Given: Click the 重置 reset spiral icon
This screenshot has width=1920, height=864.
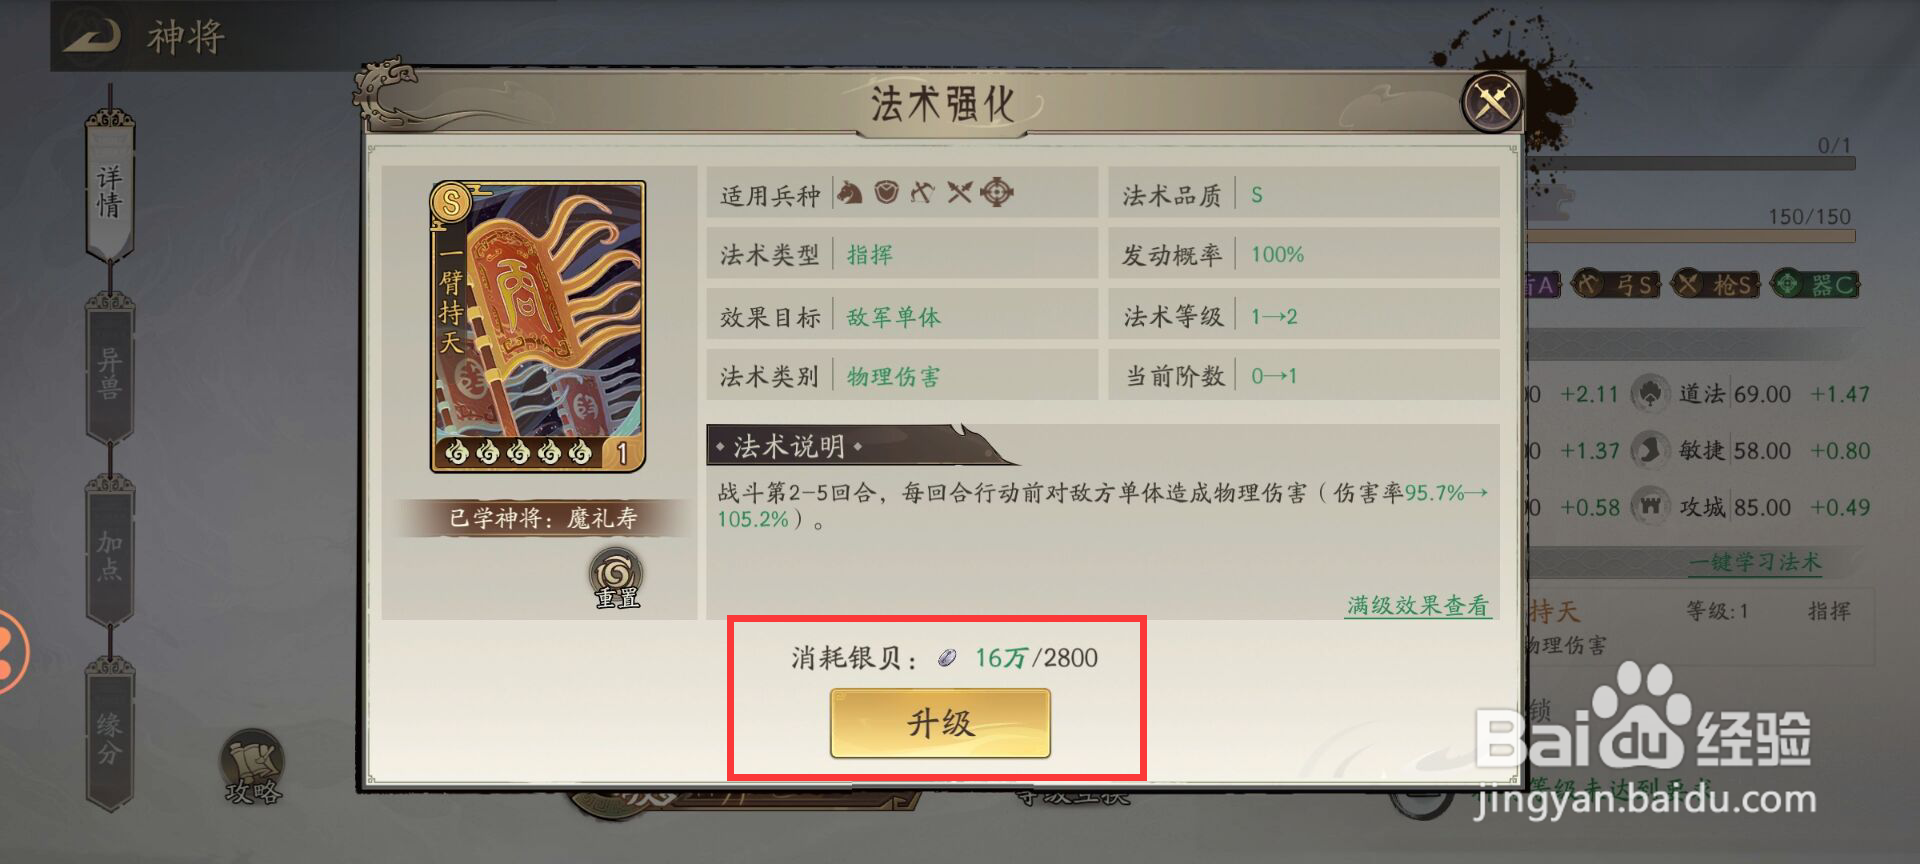Looking at the screenshot, I should click(x=616, y=578).
